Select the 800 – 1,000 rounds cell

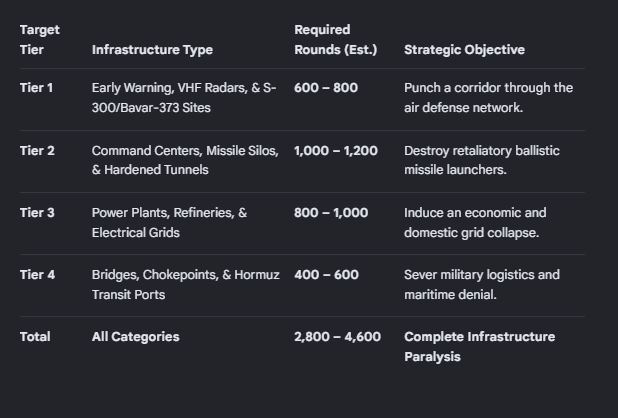click(331, 213)
